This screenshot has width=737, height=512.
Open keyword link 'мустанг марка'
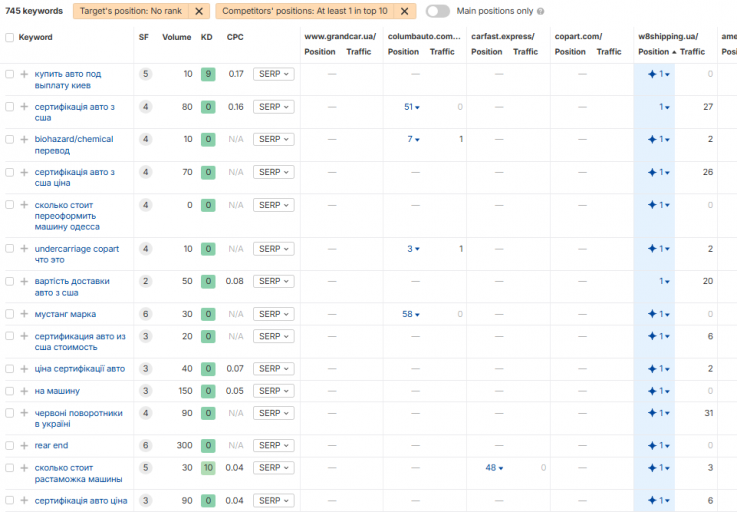pos(65,314)
